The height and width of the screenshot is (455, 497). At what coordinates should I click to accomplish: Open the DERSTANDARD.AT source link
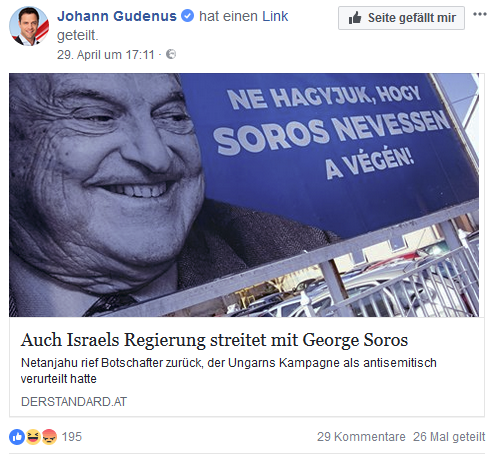coord(74,402)
